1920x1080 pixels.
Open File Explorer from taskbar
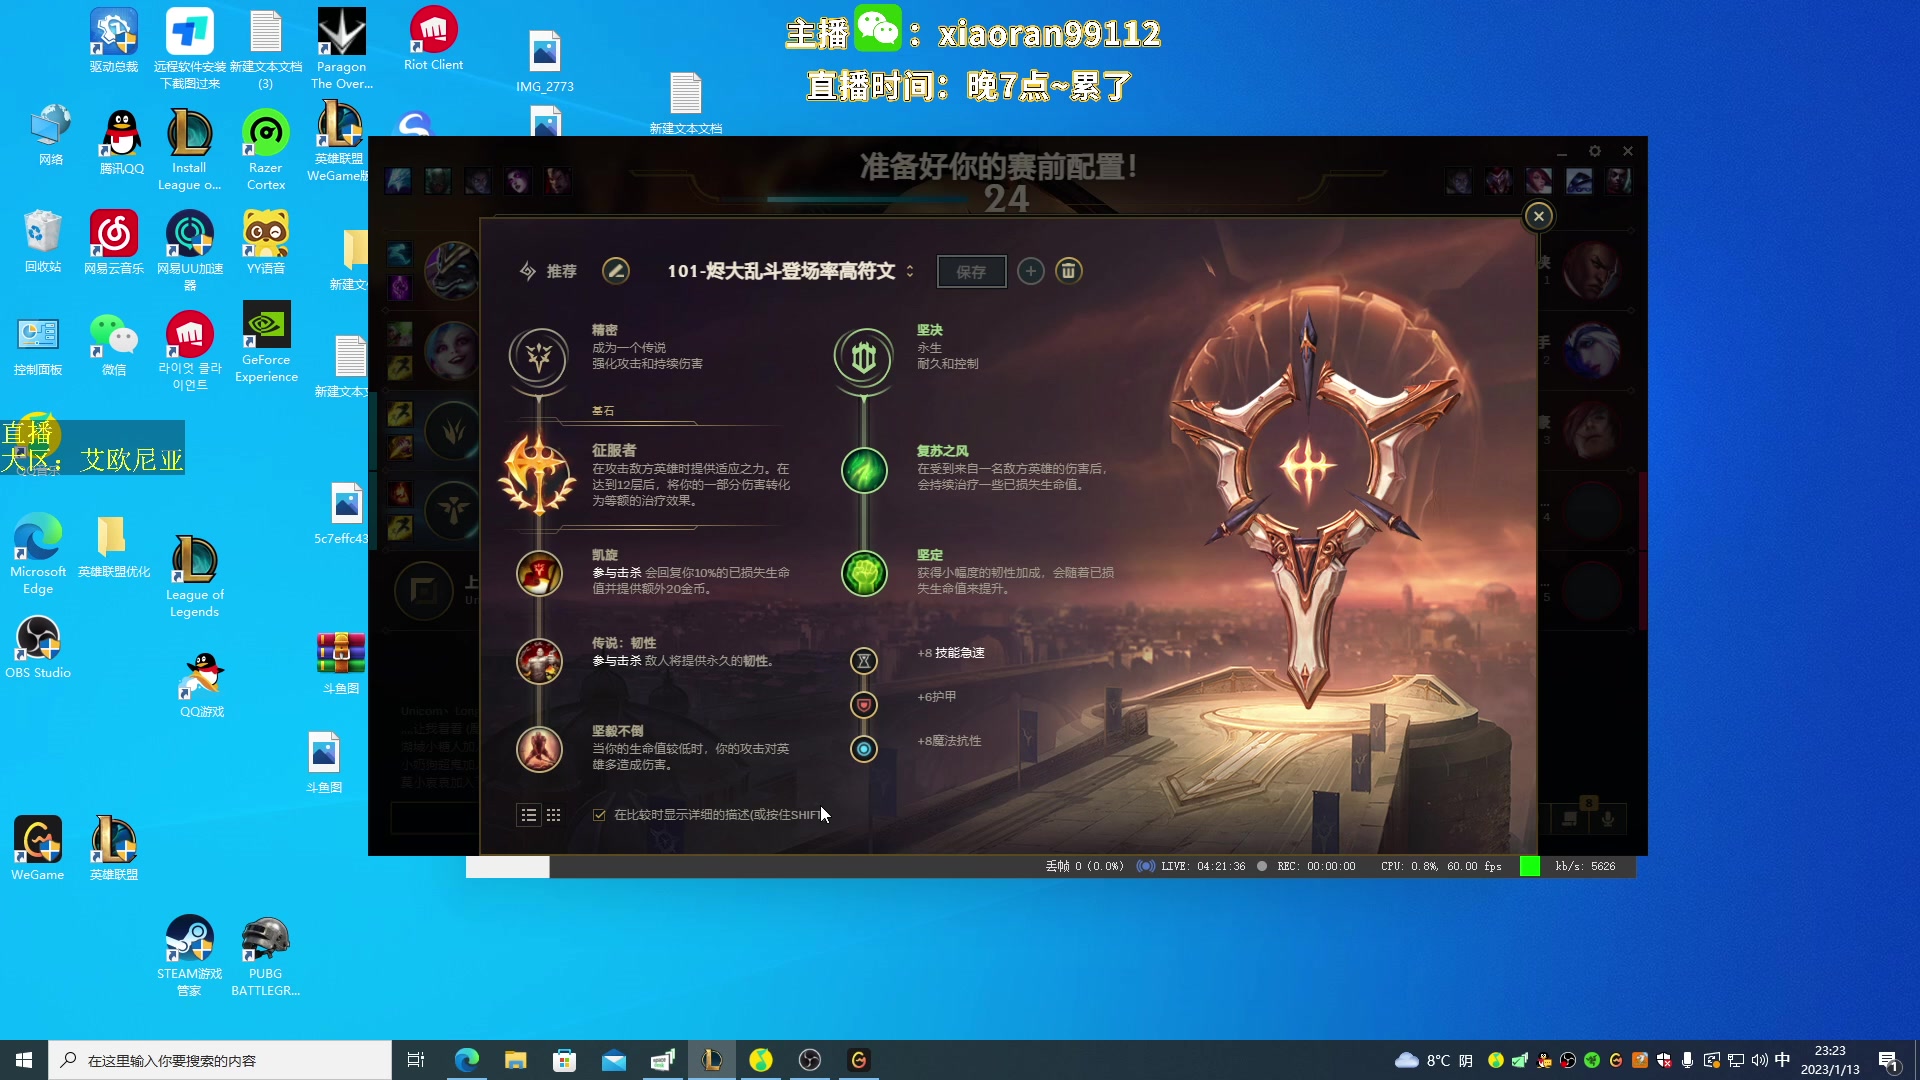515,1060
